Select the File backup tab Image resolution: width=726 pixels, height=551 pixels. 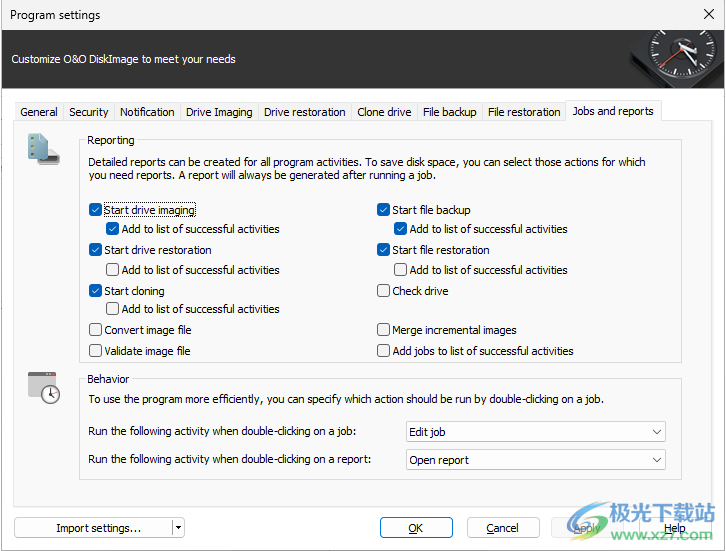click(x=450, y=112)
